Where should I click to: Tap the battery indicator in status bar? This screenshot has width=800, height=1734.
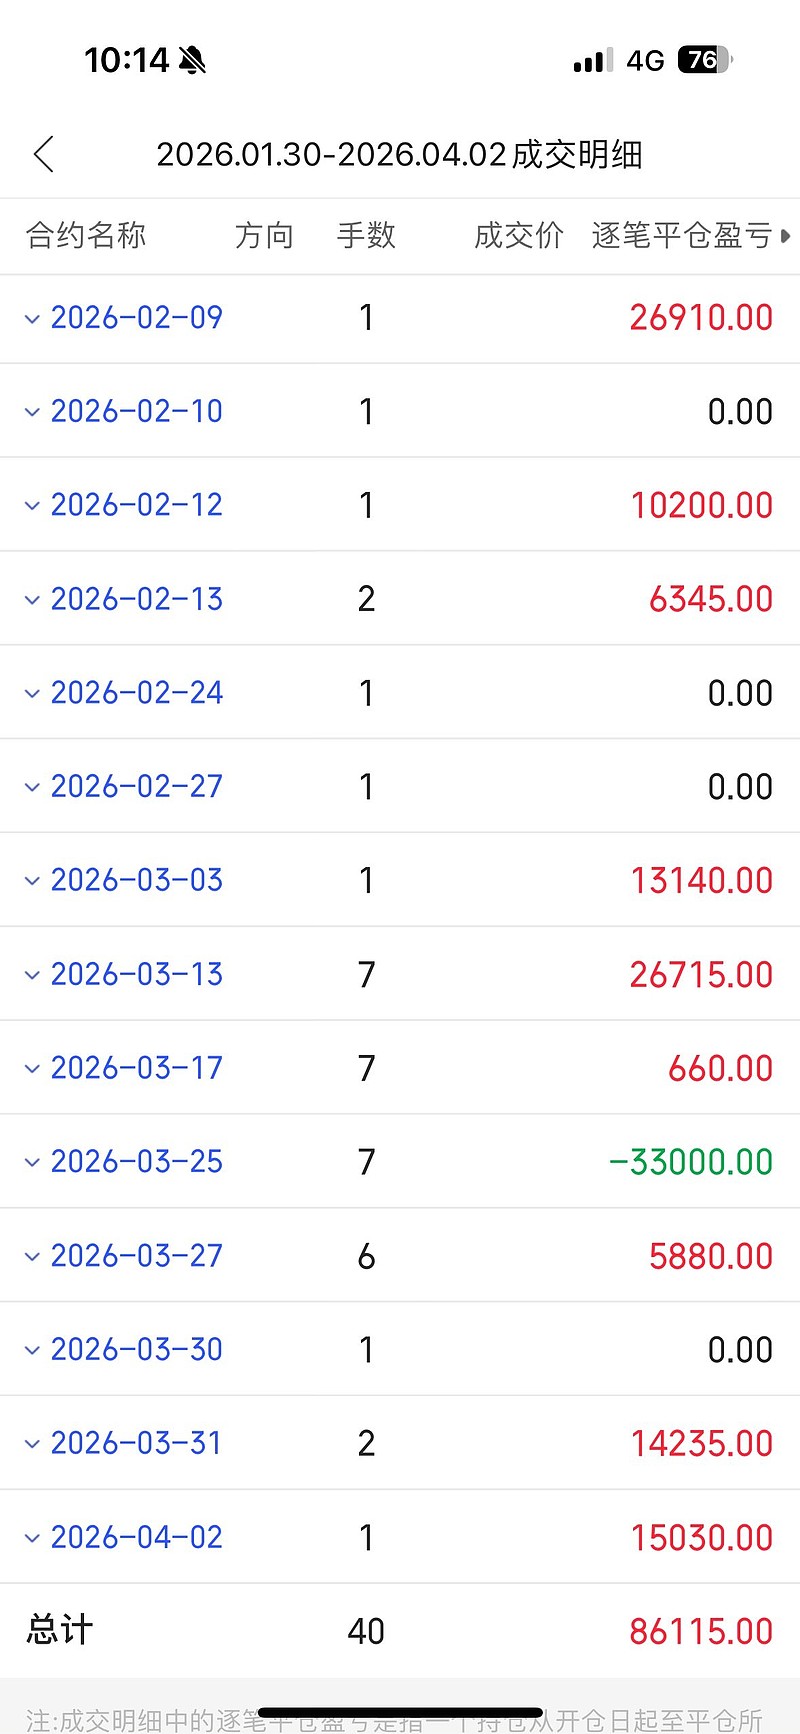[x=704, y=60]
